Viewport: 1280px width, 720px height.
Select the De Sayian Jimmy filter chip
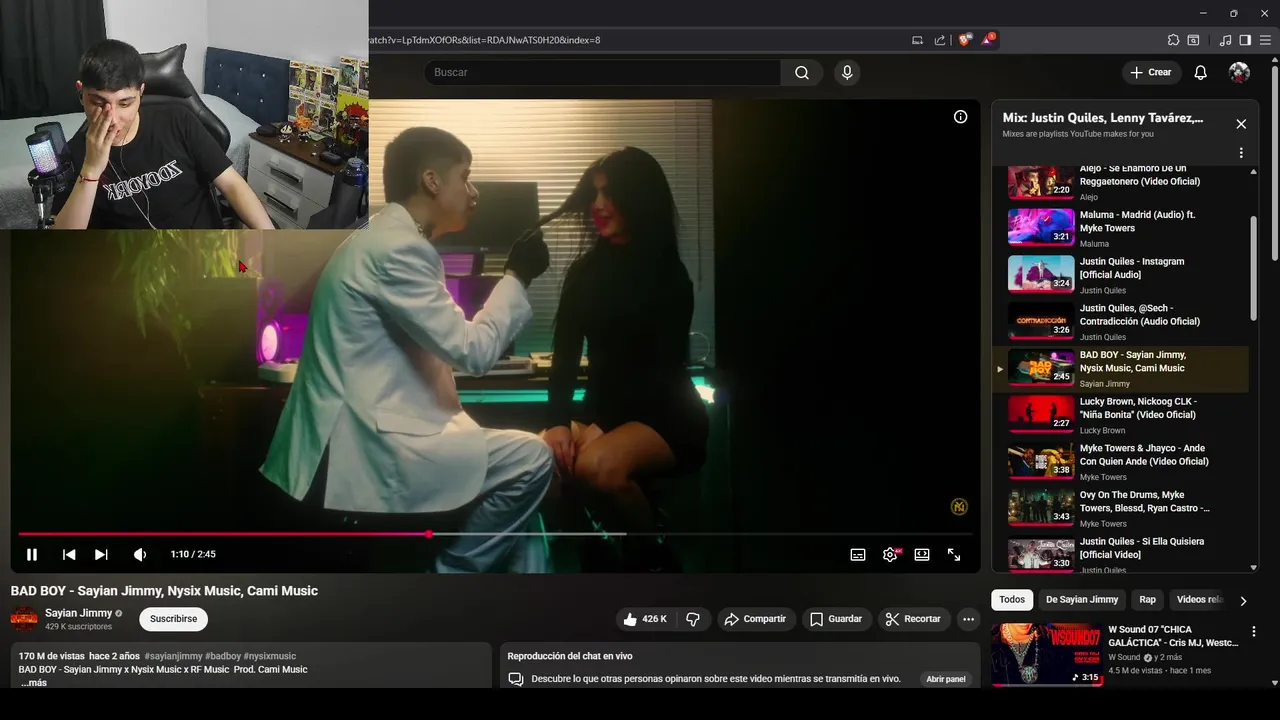[x=1082, y=600]
